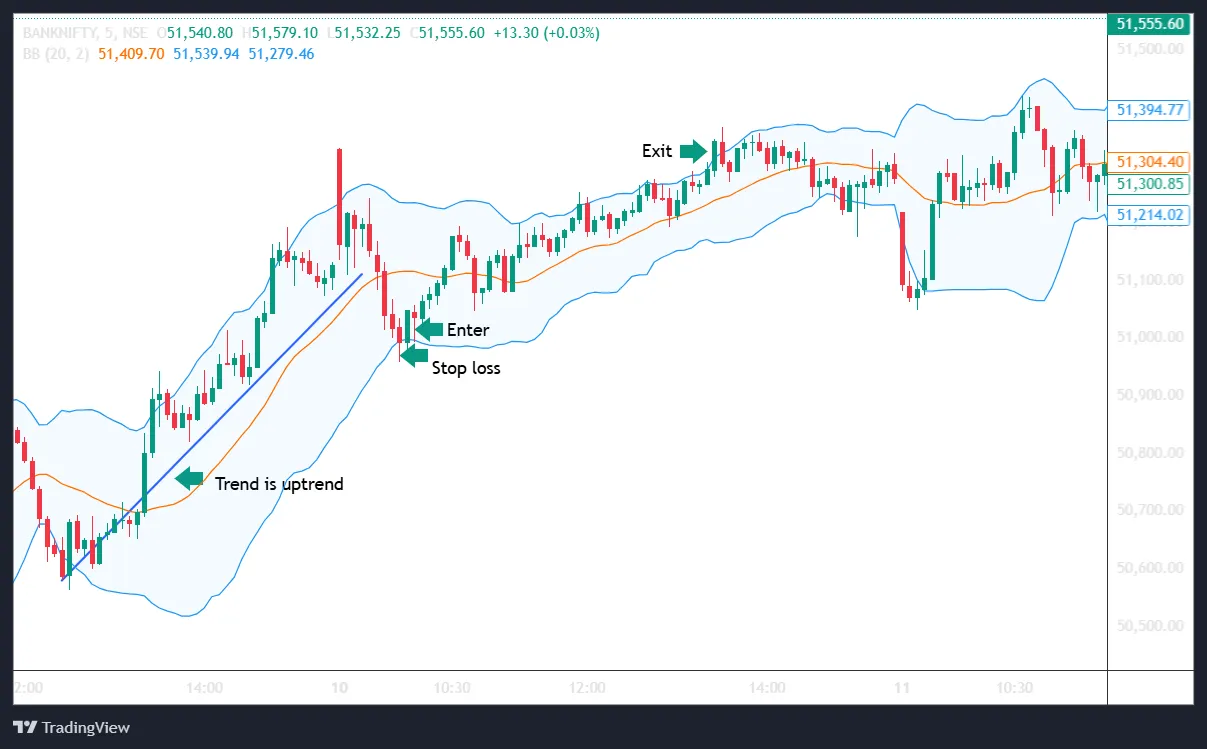Click the green price label 51,300.85
Screen dimensions: 1207x749
pos(1151,184)
